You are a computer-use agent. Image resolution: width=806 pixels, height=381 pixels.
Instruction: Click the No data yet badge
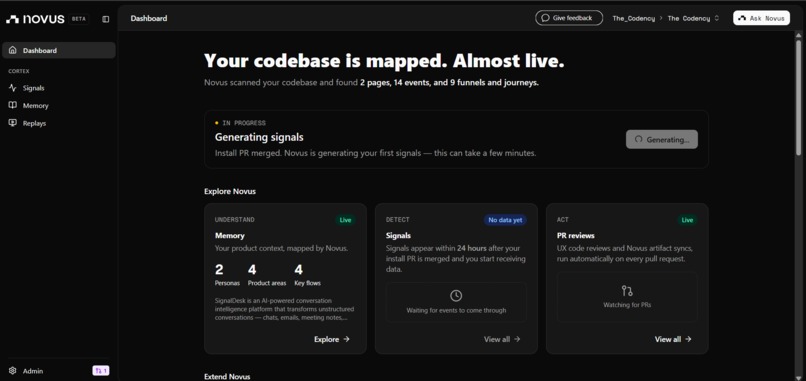(505, 220)
